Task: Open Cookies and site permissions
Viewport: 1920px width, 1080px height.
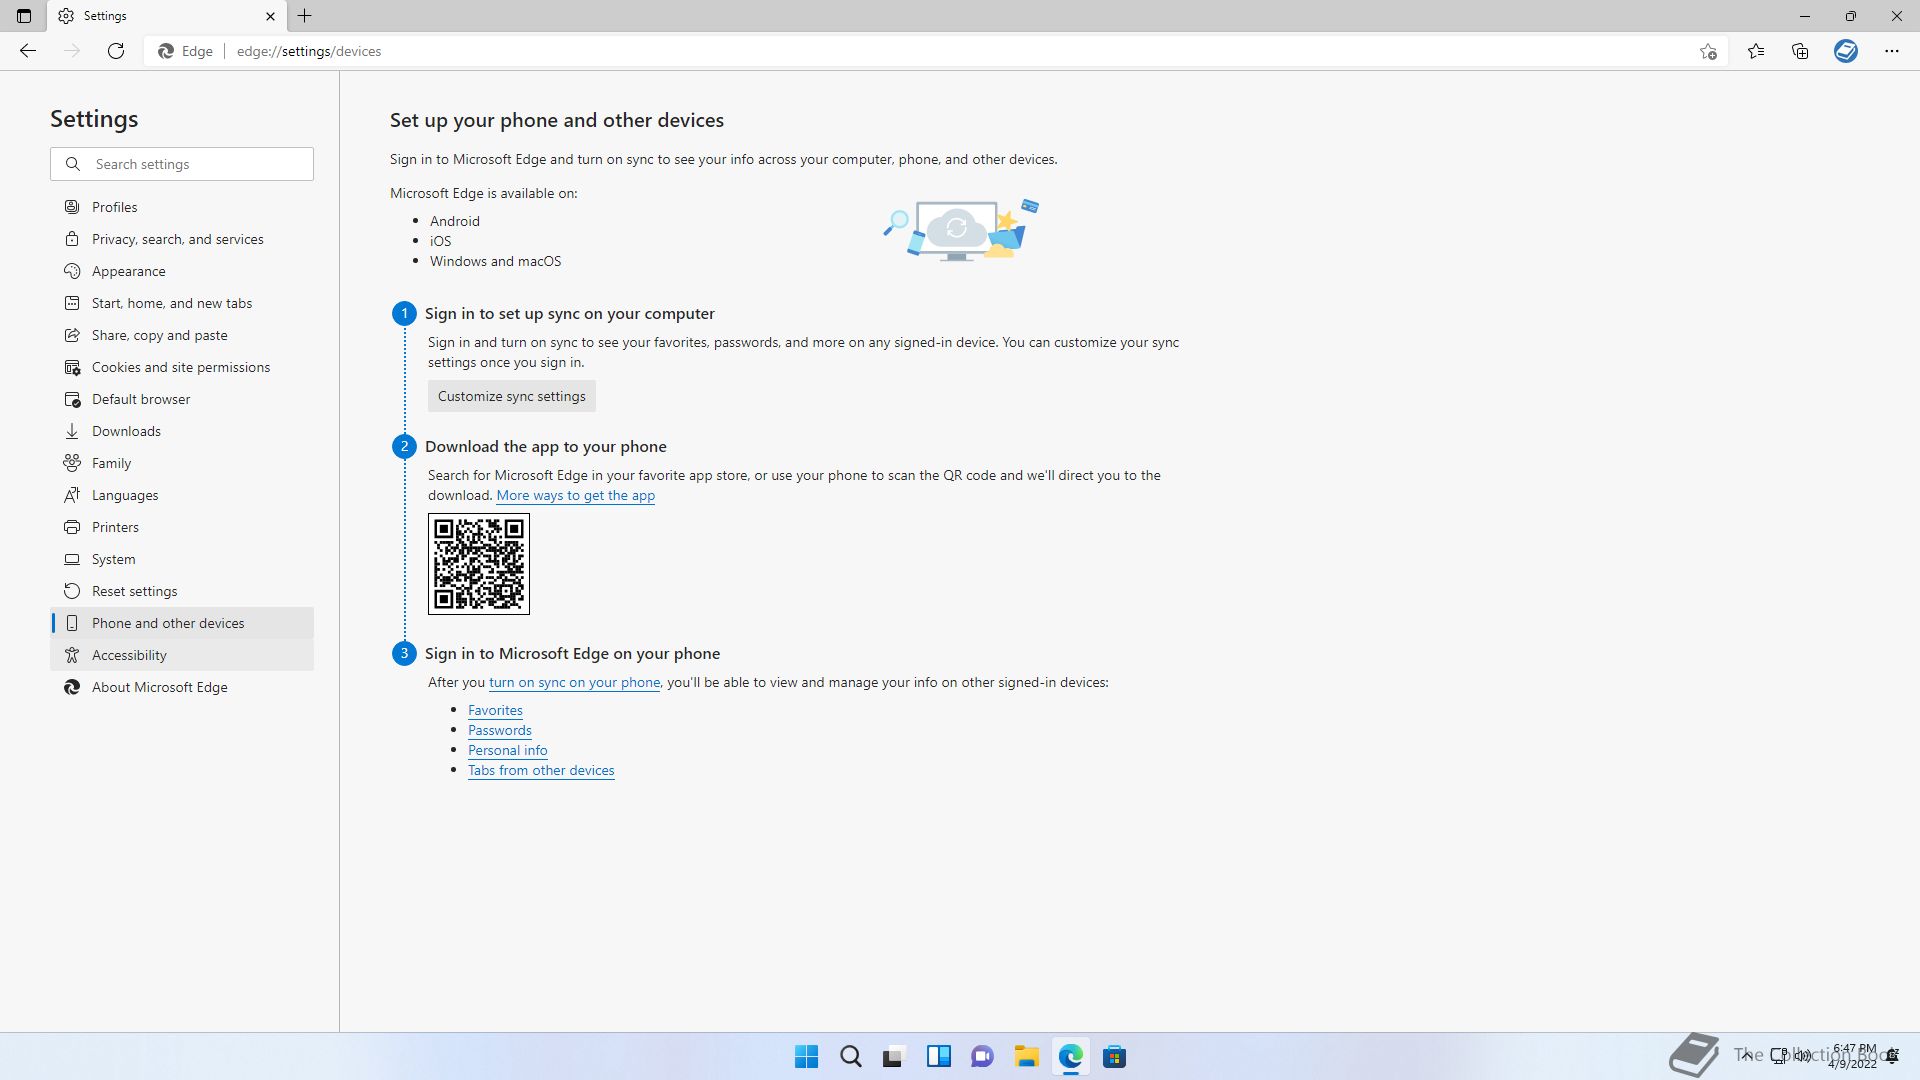Action: pyautogui.click(x=182, y=367)
